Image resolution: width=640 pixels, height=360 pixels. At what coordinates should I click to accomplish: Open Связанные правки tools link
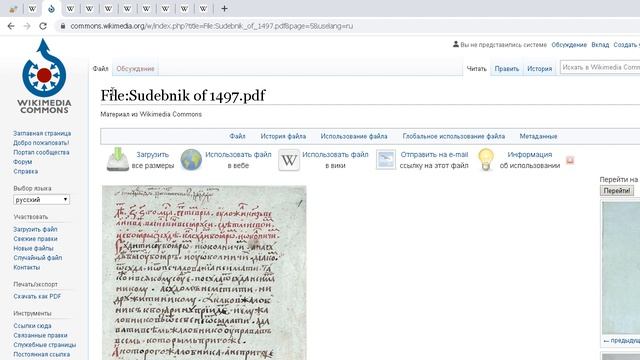pyautogui.click(x=40, y=335)
